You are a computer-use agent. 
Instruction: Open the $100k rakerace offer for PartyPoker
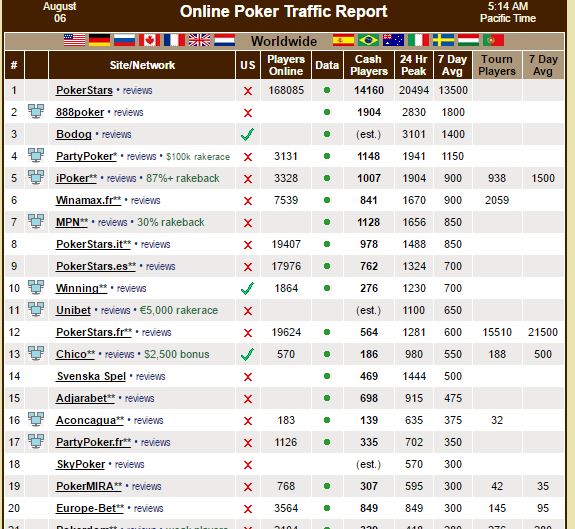pyautogui.click(x=198, y=157)
